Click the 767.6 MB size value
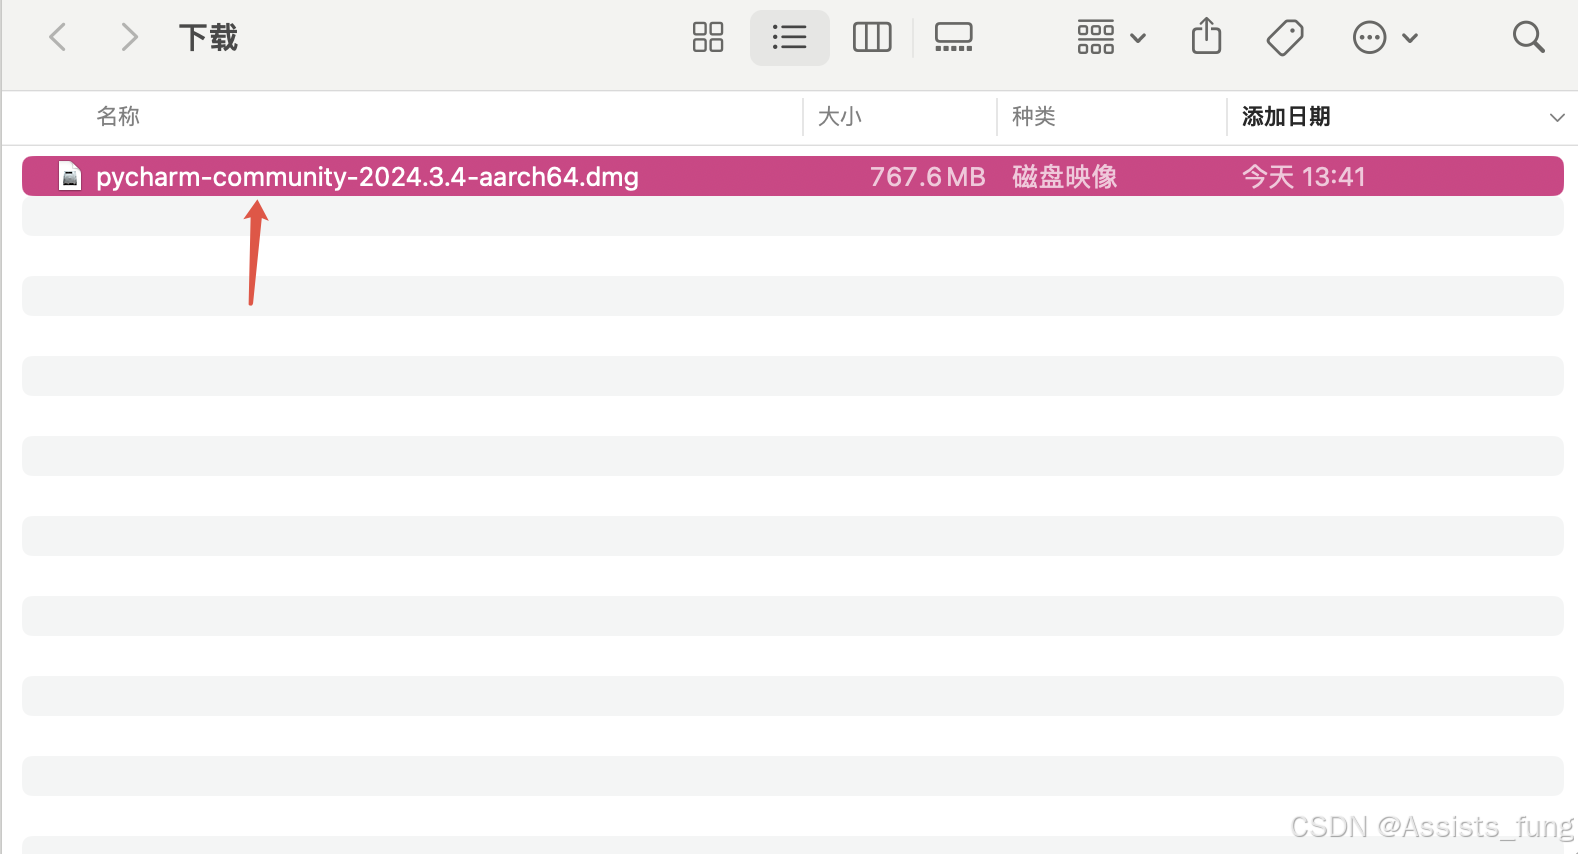The height and width of the screenshot is (854, 1578). tap(927, 177)
